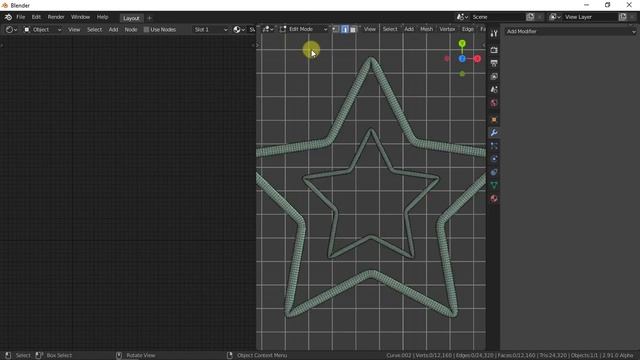Open the Object Data mesh properties tab
Image resolution: width=640 pixels, height=360 pixels.
pos(494,185)
